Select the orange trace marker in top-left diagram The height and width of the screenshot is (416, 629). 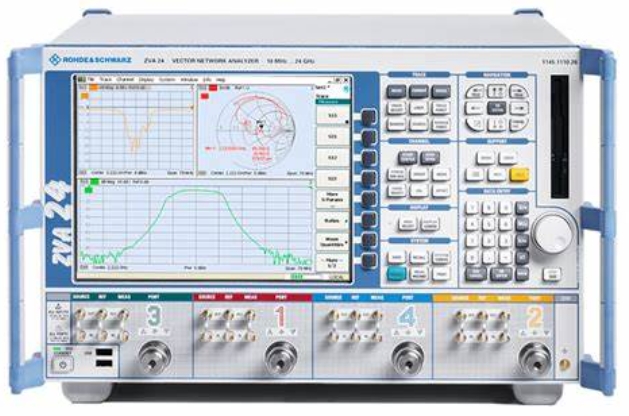(92, 88)
